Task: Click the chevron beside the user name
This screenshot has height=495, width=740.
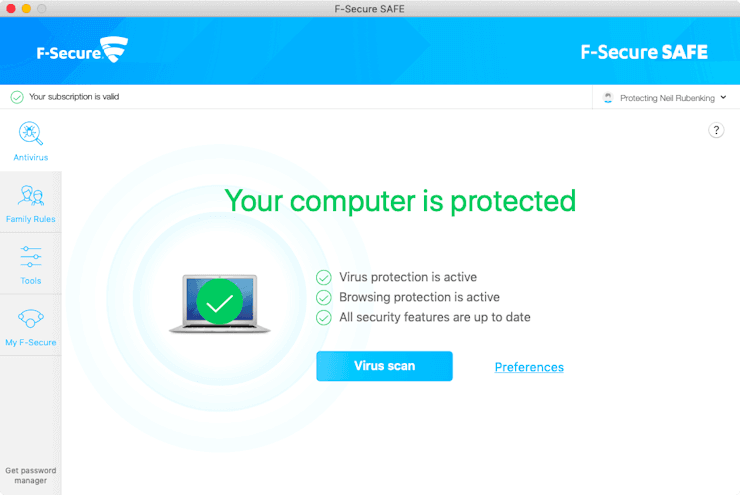Action: (x=723, y=97)
